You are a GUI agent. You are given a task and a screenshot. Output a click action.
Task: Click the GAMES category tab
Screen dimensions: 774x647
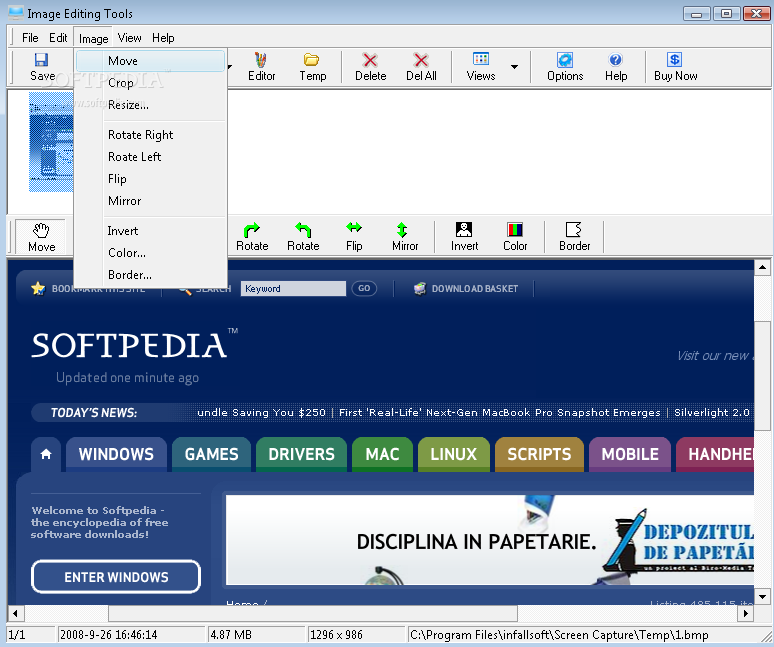[x=211, y=454]
